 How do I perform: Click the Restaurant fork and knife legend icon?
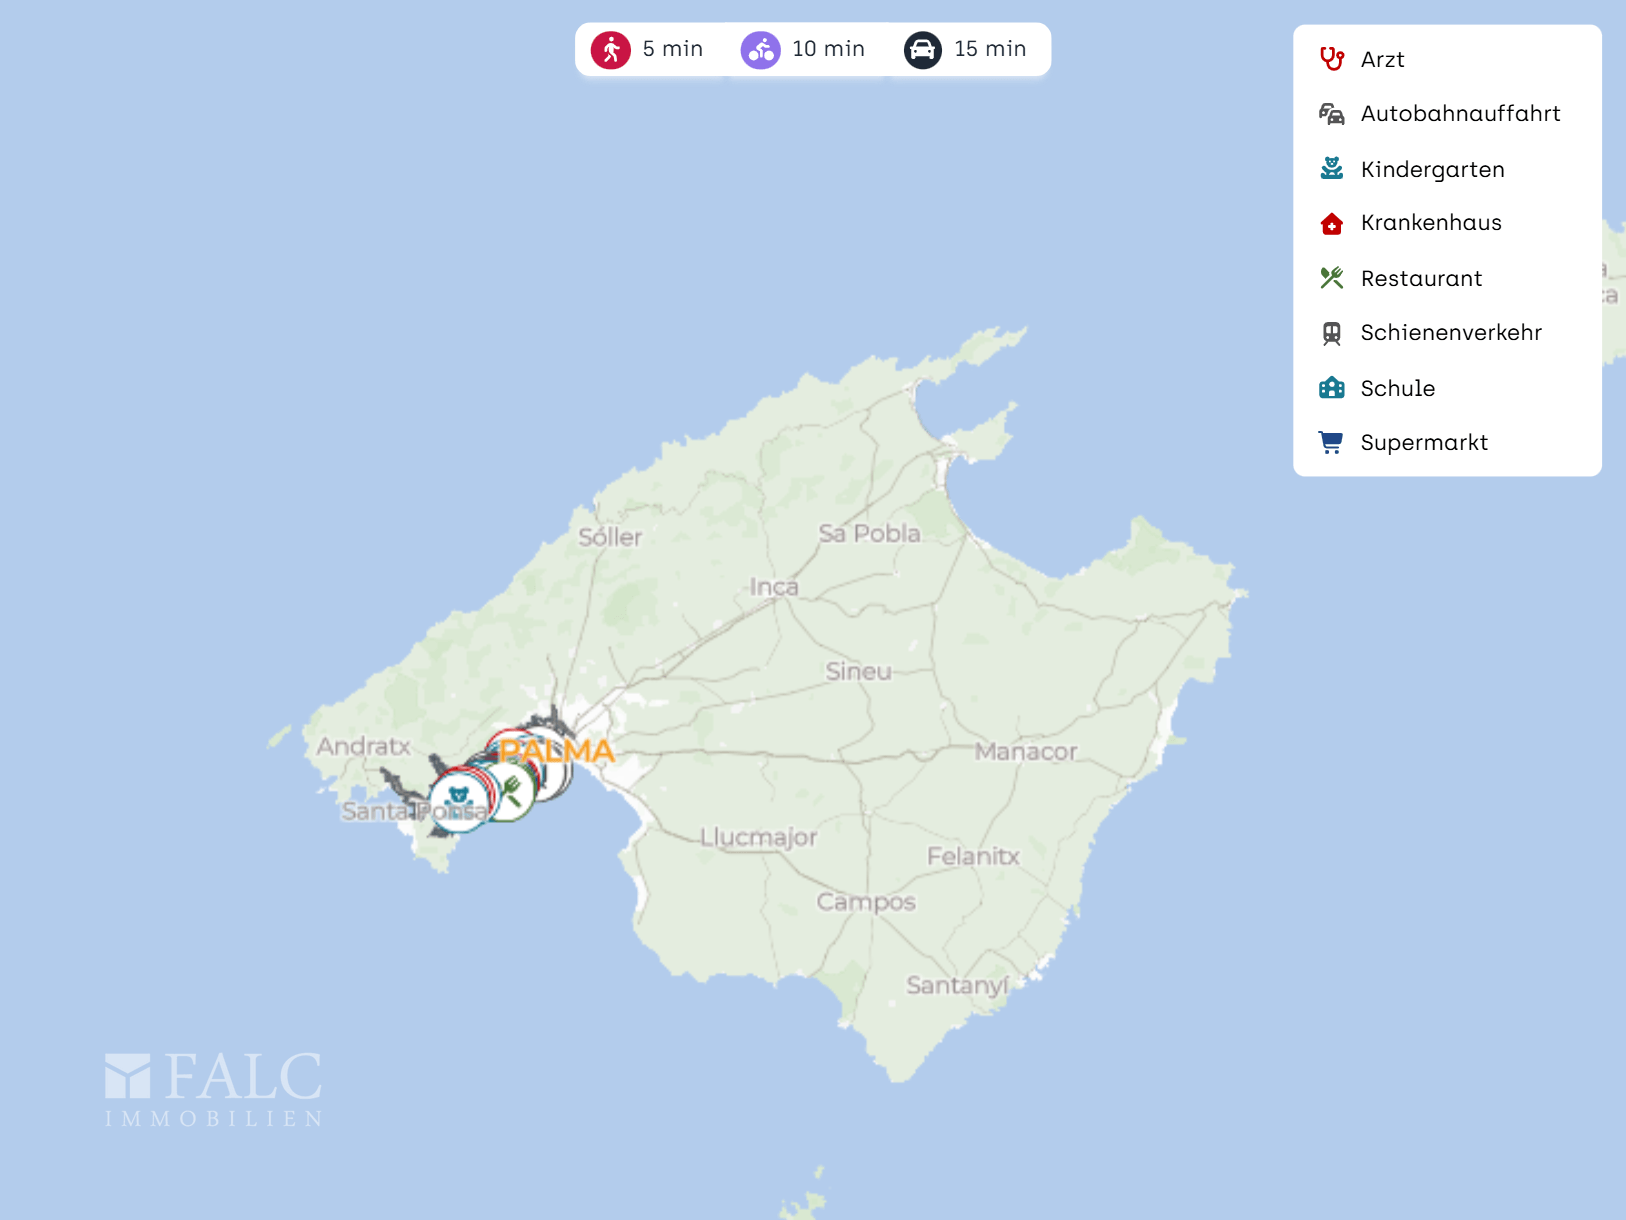pyautogui.click(x=1331, y=278)
